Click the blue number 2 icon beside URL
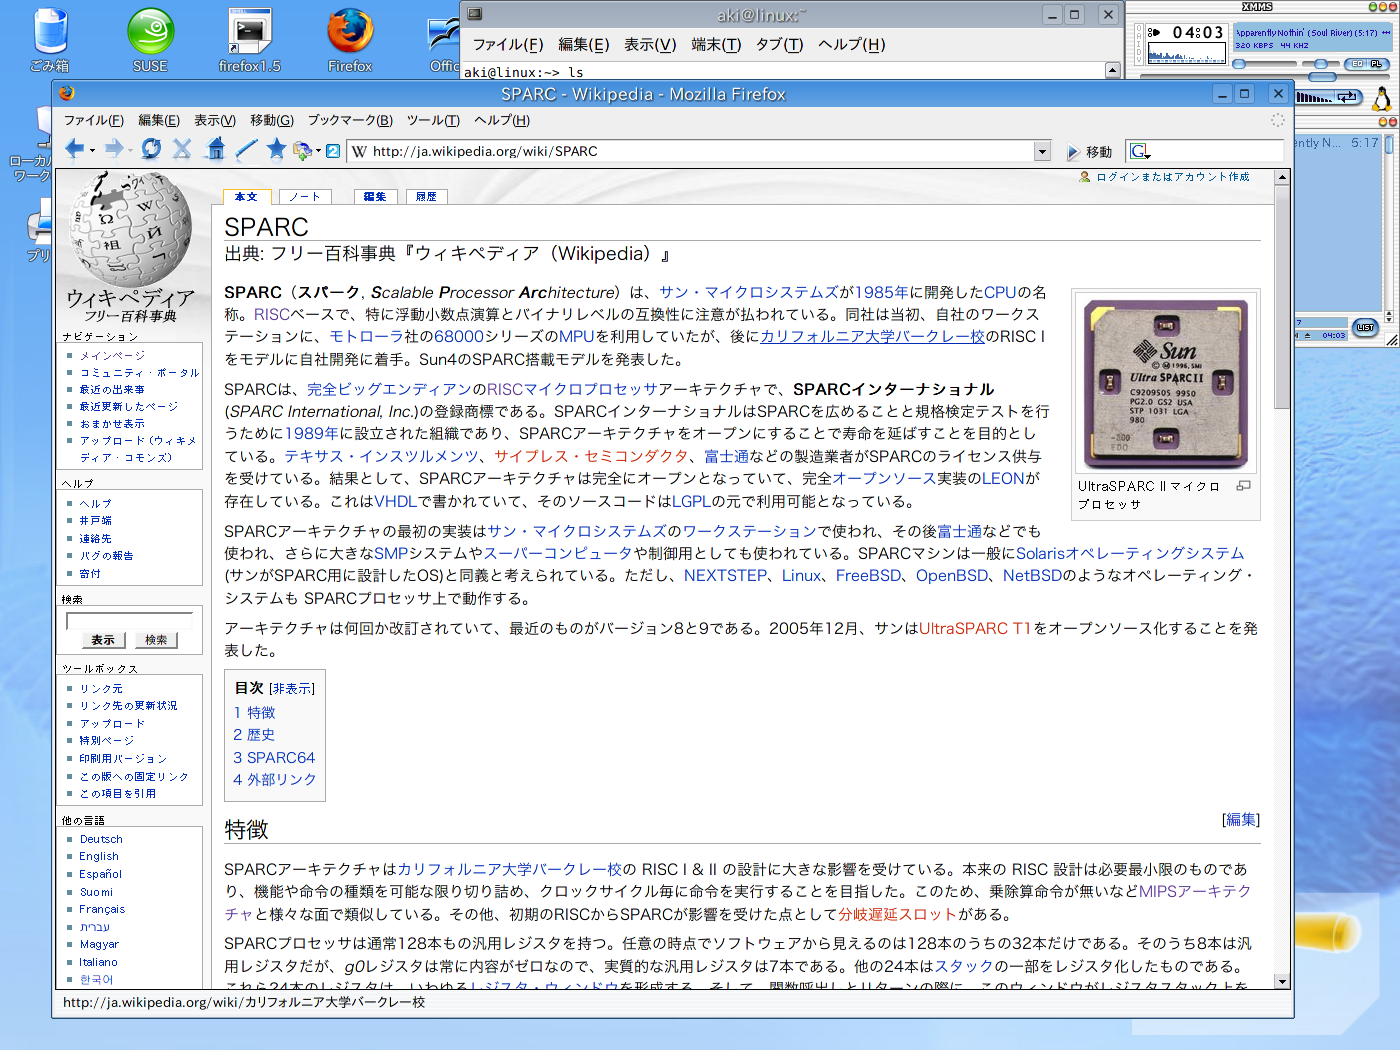The height and width of the screenshot is (1050, 1400). [333, 151]
